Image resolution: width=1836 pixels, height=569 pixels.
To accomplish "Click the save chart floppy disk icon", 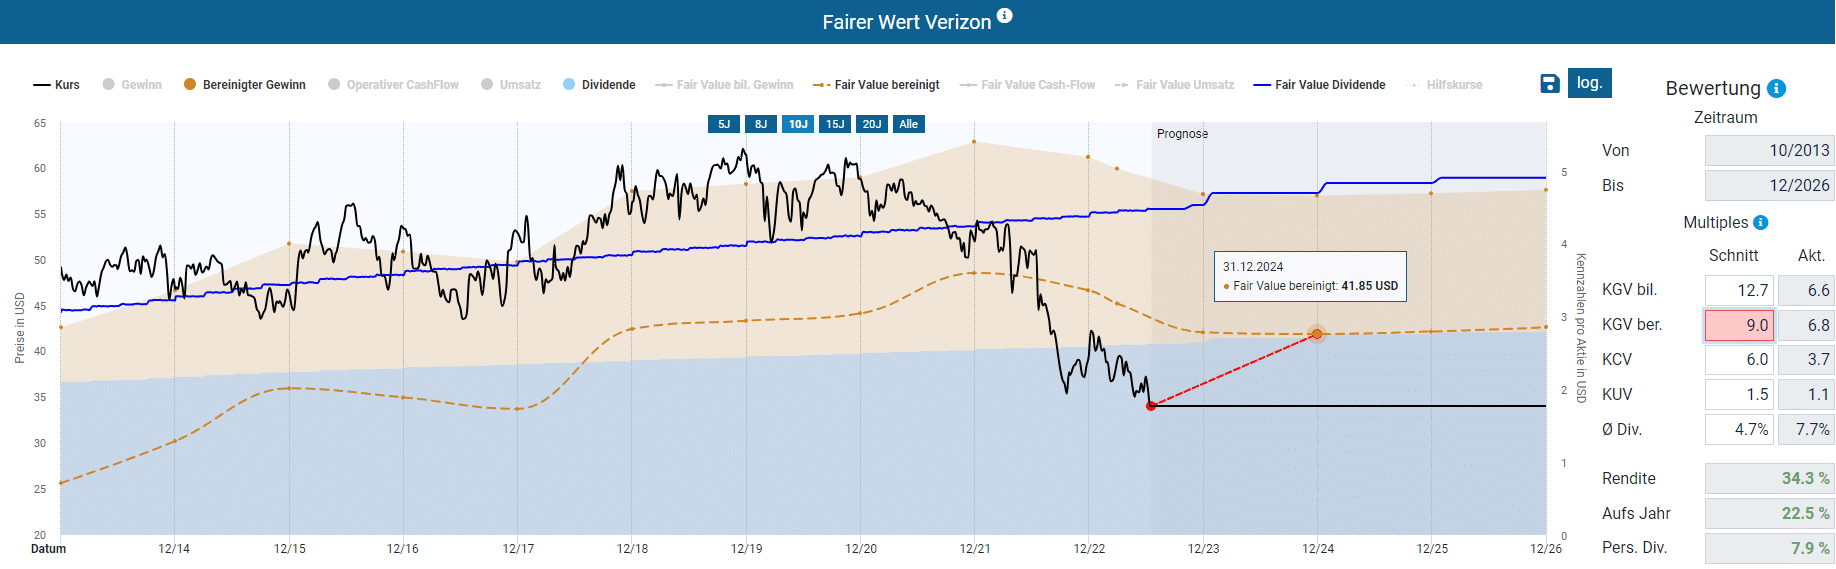I will pyautogui.click(x=1550, y=84).
